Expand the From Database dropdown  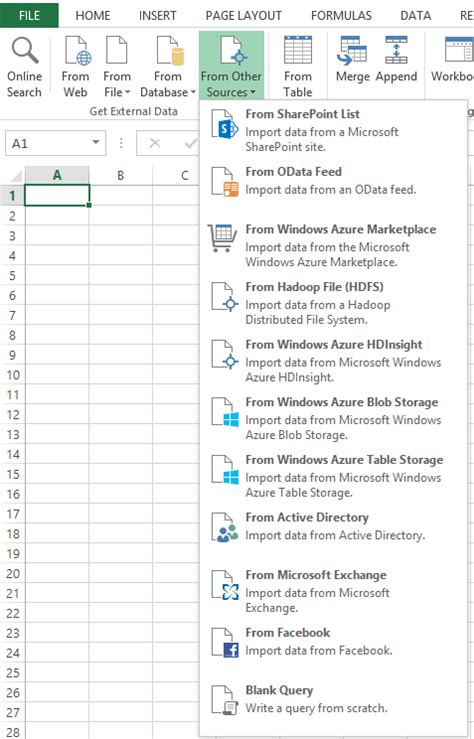click(x=168, y=67)
